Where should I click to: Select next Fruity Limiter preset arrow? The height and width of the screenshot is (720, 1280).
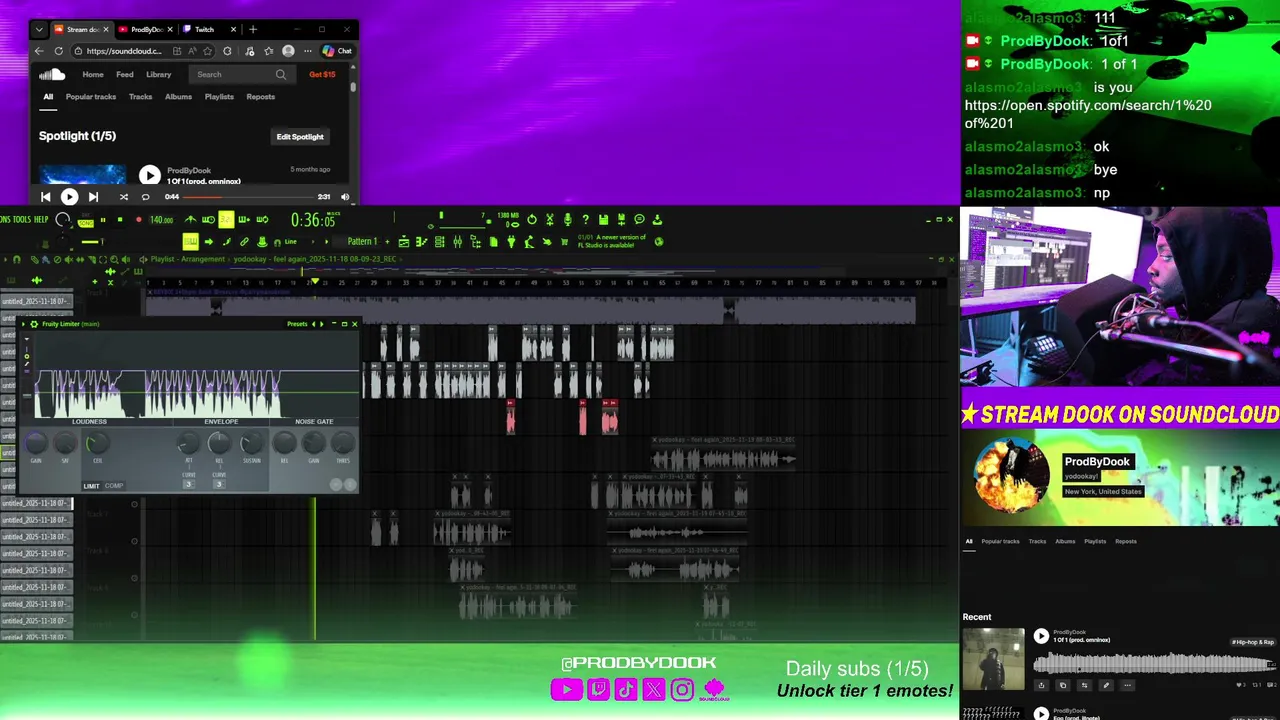click(x=321, y=324)
